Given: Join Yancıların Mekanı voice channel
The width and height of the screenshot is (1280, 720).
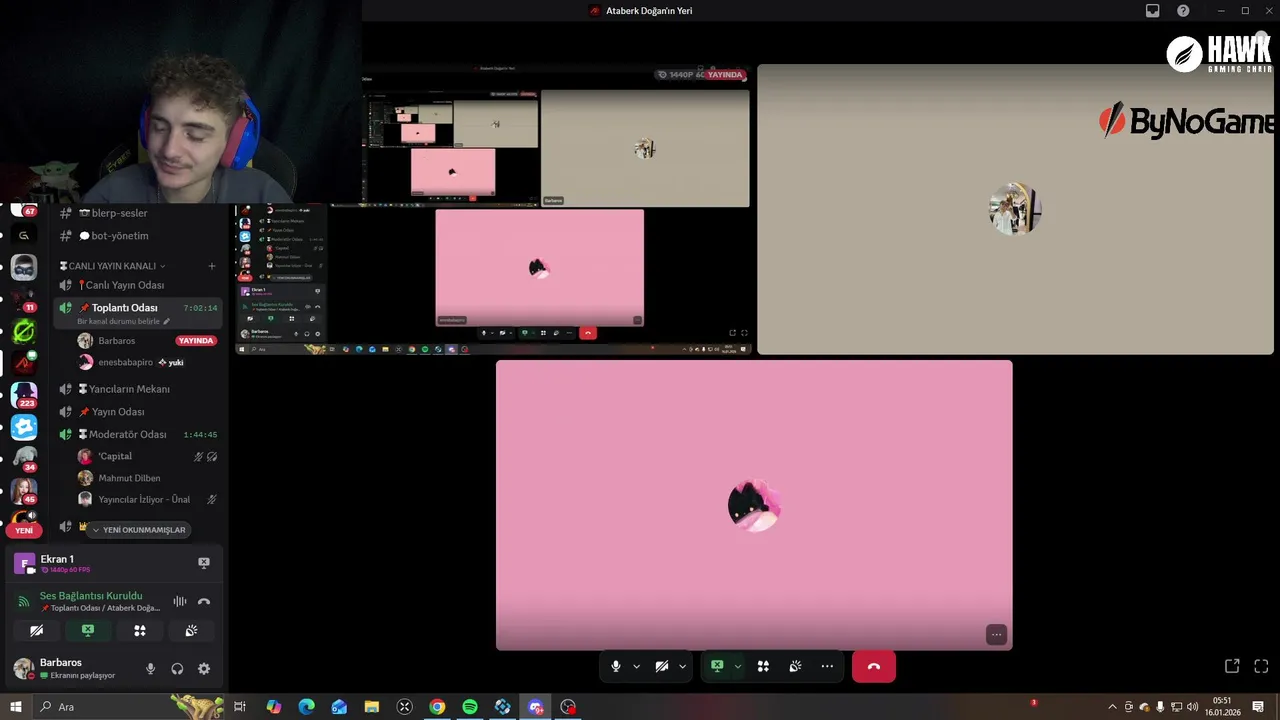Looking at the screenshot, I should click(x=138, y=389).
